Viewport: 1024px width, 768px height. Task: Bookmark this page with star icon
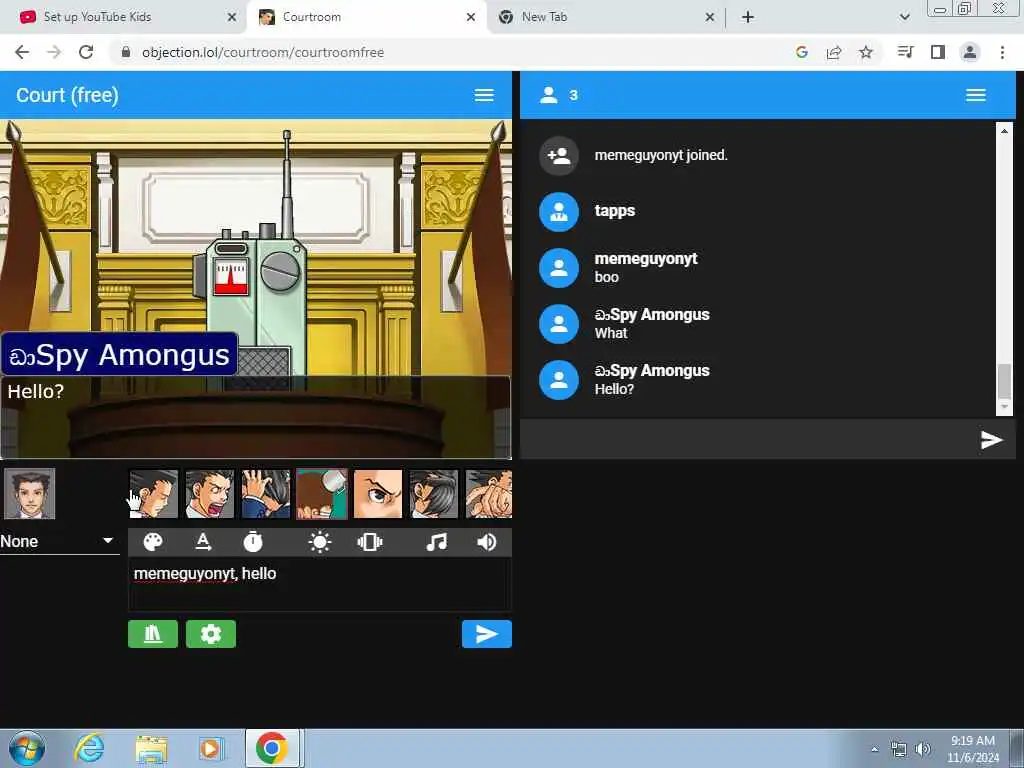[866, 52]
